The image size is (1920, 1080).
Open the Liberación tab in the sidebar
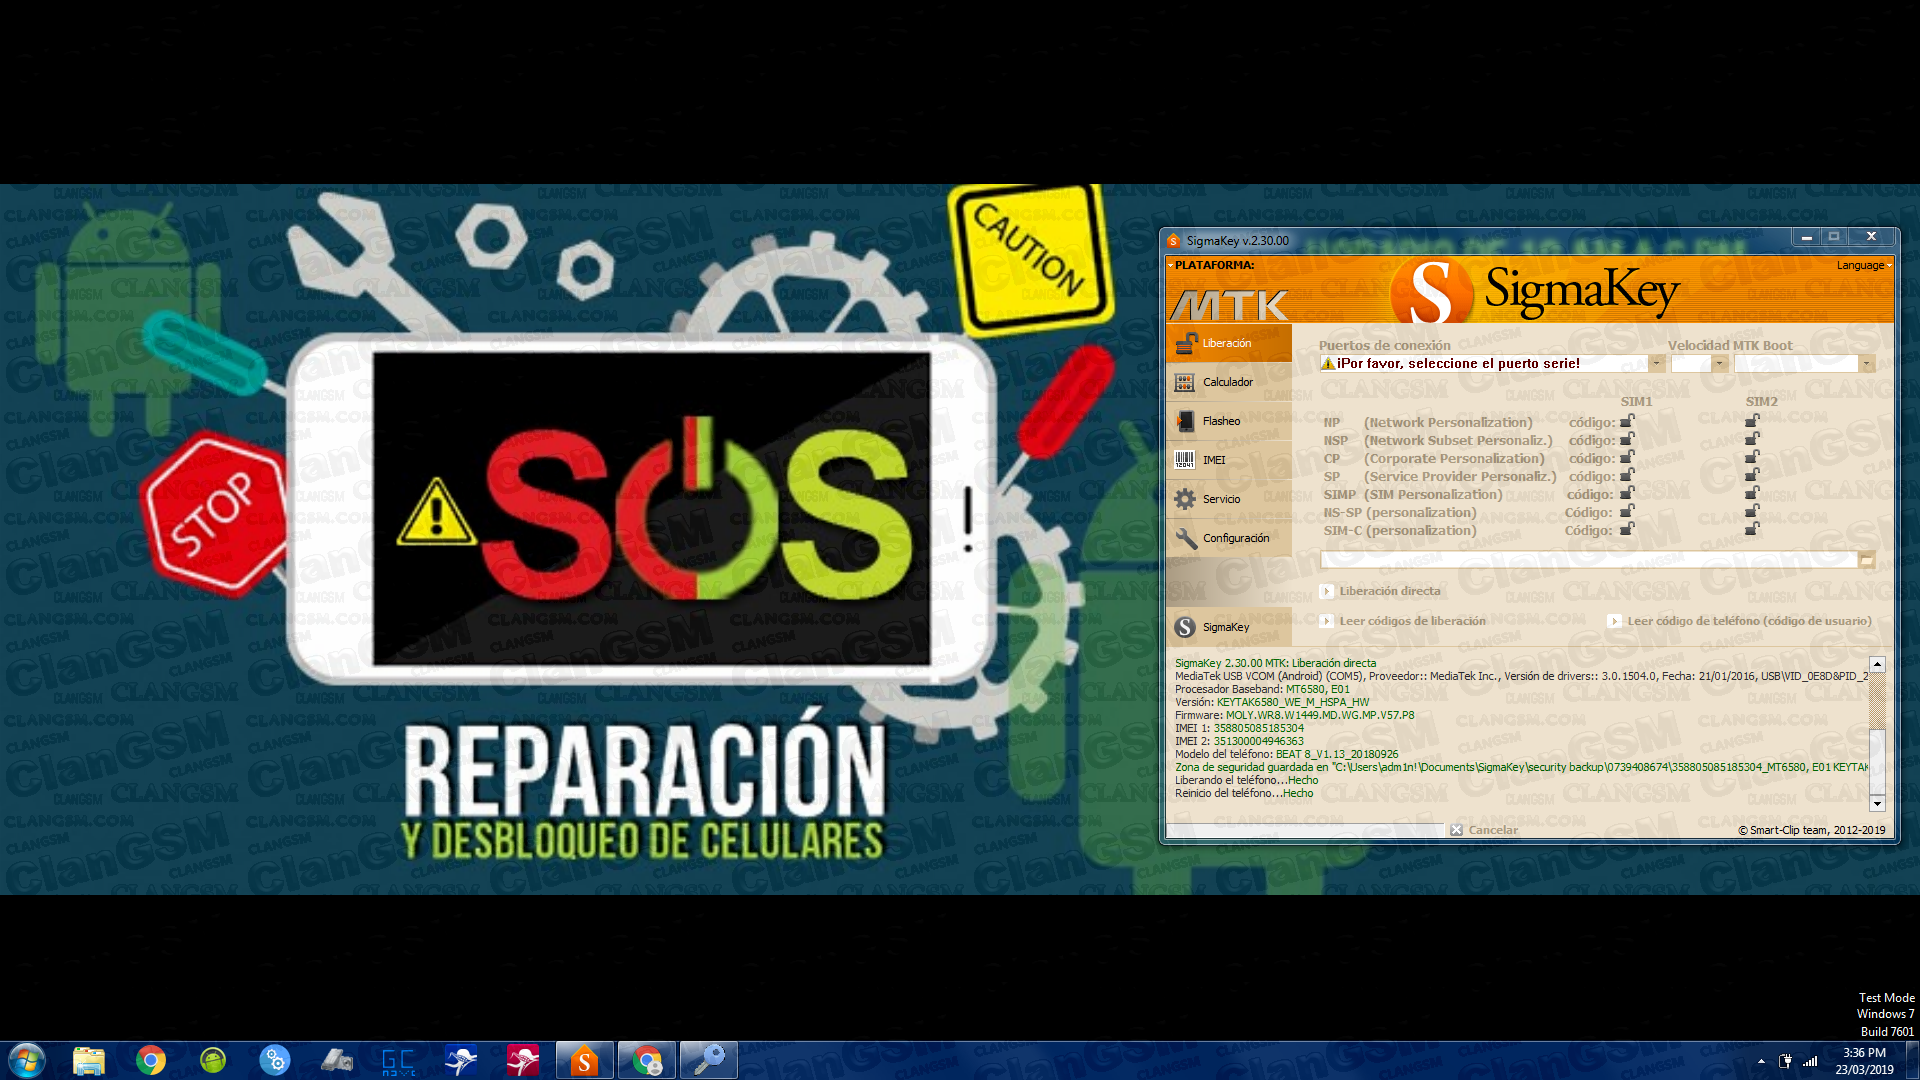pos(1229,343)
